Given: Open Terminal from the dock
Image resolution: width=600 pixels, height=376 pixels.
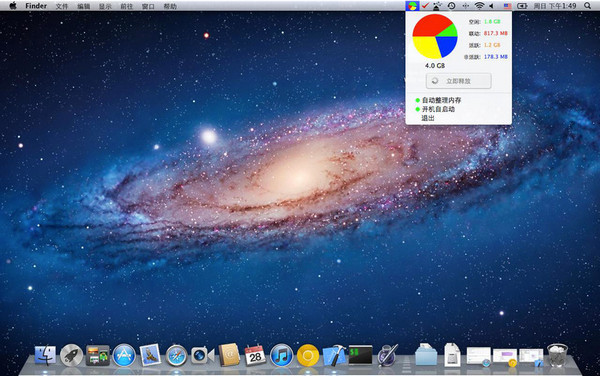Looking at the screenshot, I should pyautogui.click(x=360, y=355).
